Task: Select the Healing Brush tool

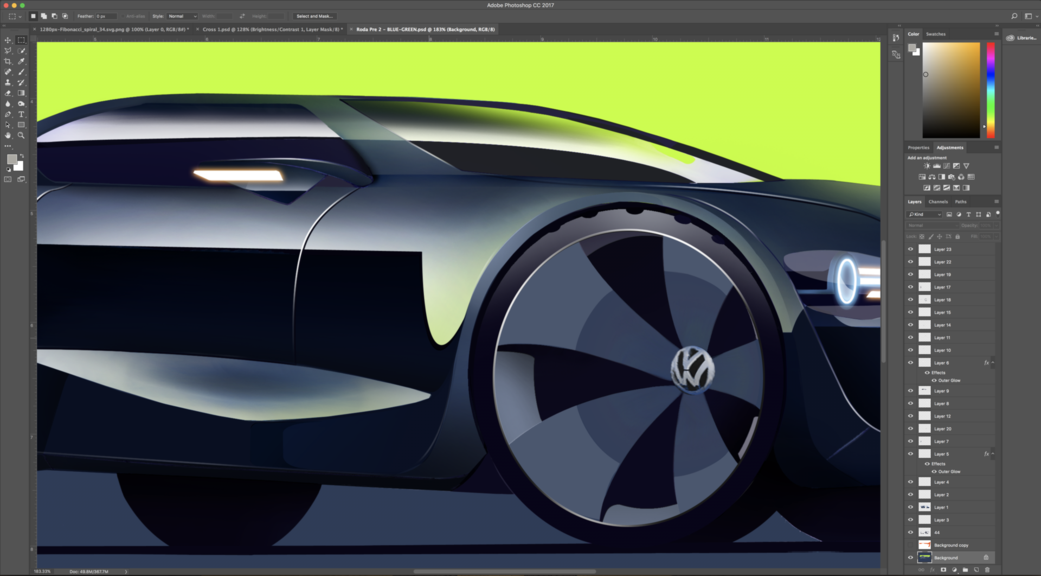Action: pyautogui.click(x=8, y=72)
